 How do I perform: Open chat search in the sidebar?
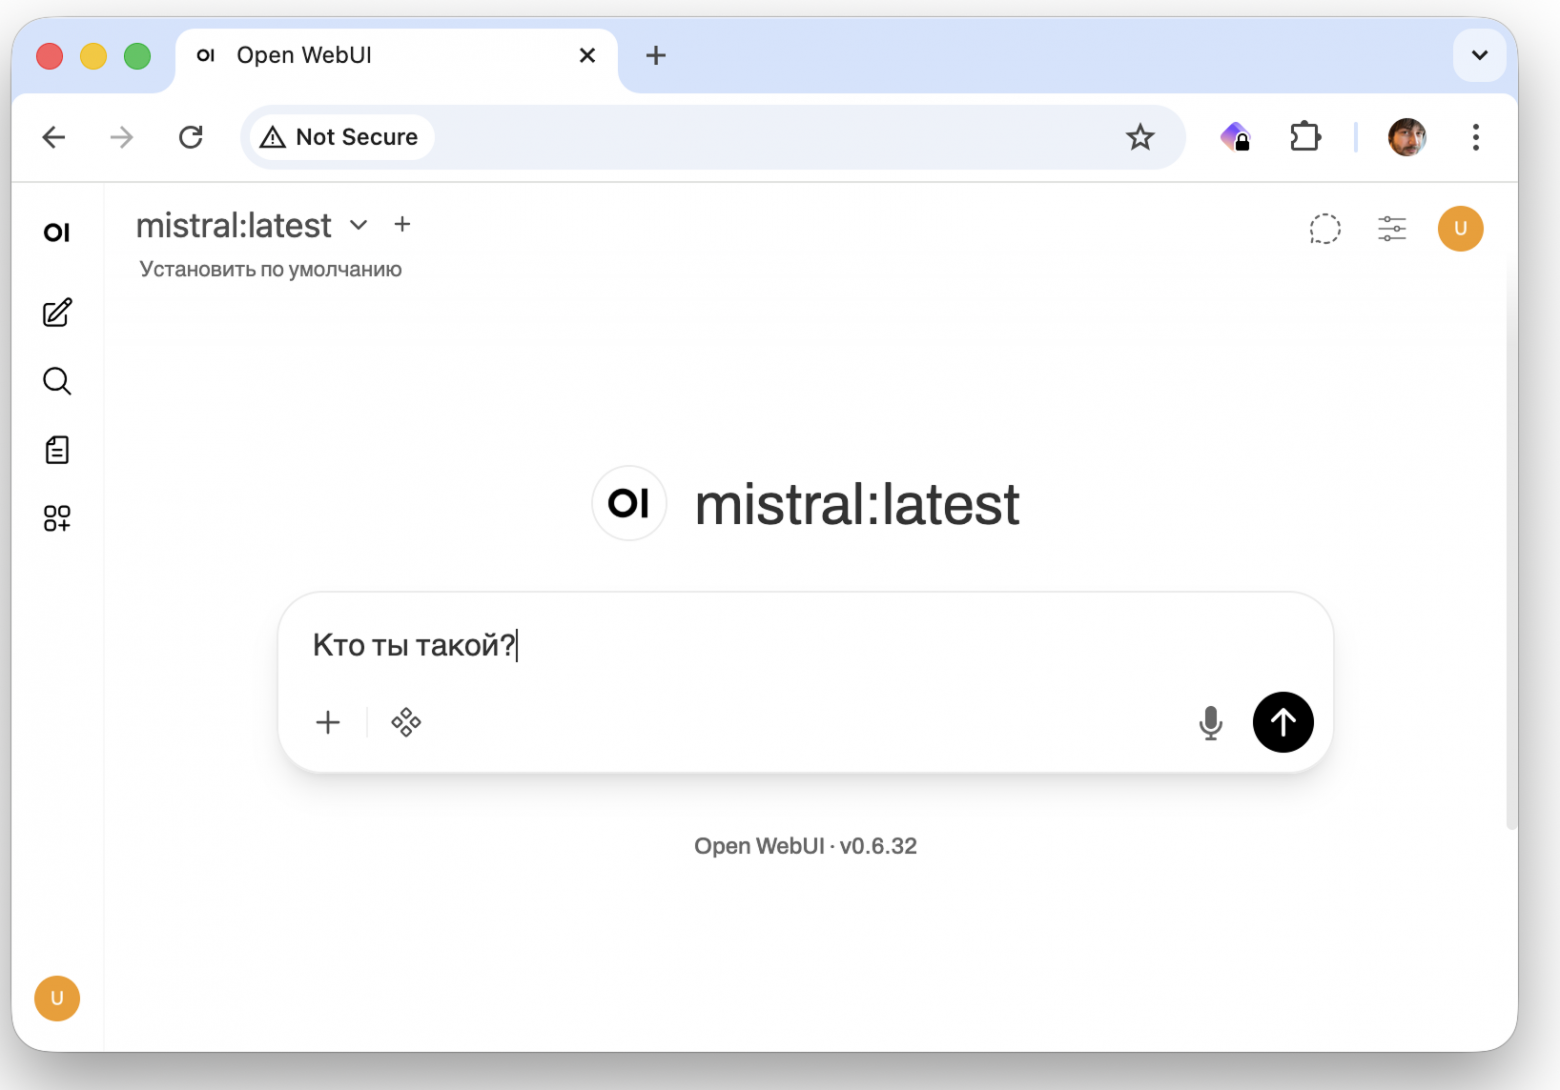pyautogui.click(x=57, y=381)
